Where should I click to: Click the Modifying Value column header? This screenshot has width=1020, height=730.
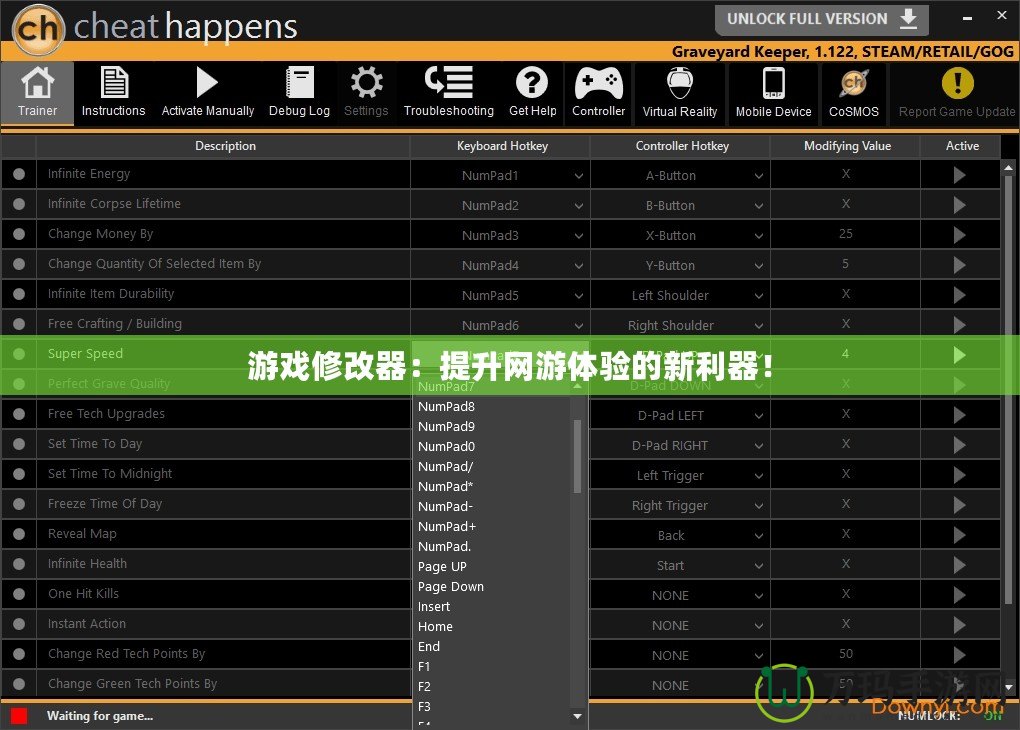point(847,146)
